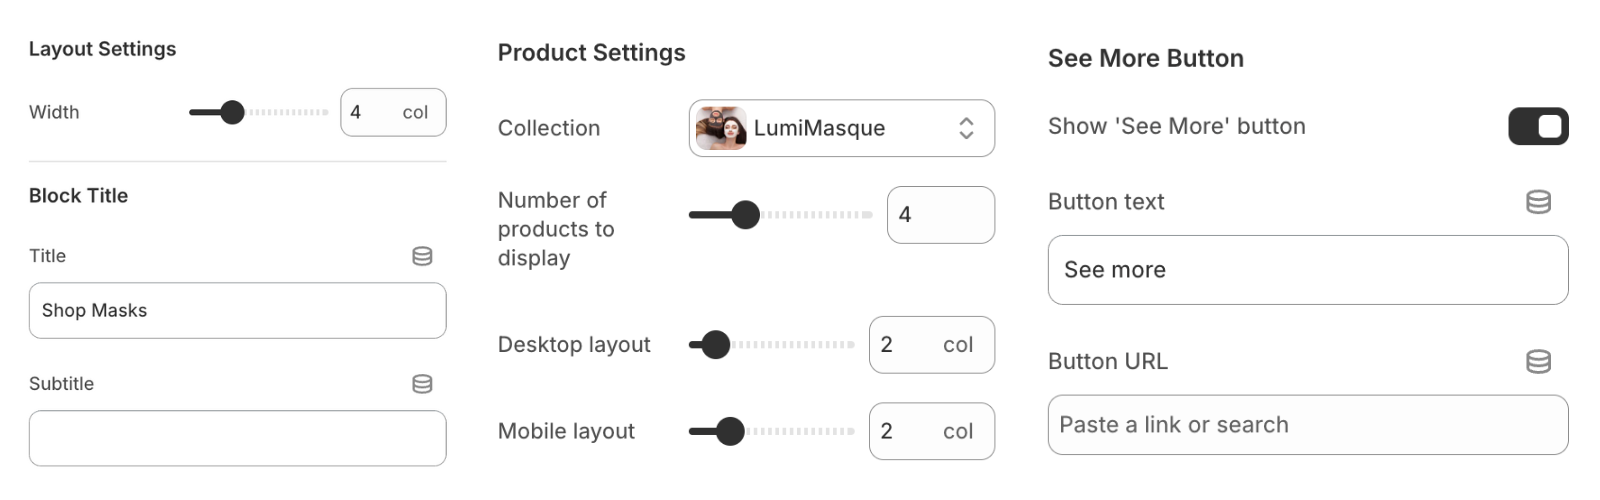Click the Button text field reading See more
The width and height of the screenshot is (1600, 500).
1307,270
